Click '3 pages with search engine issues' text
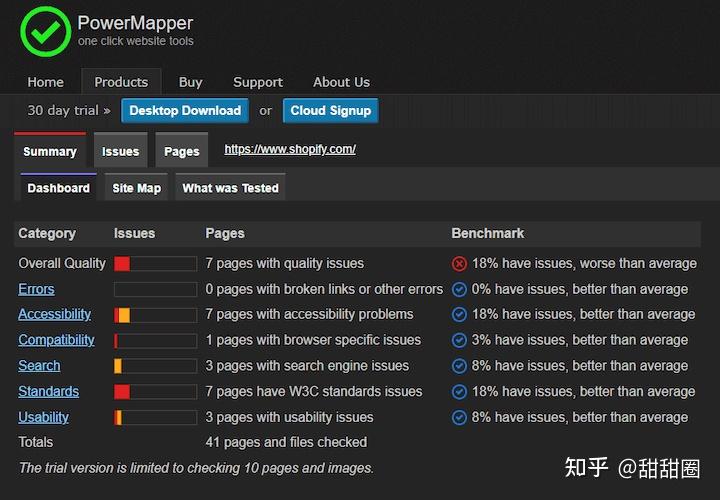 307,366
